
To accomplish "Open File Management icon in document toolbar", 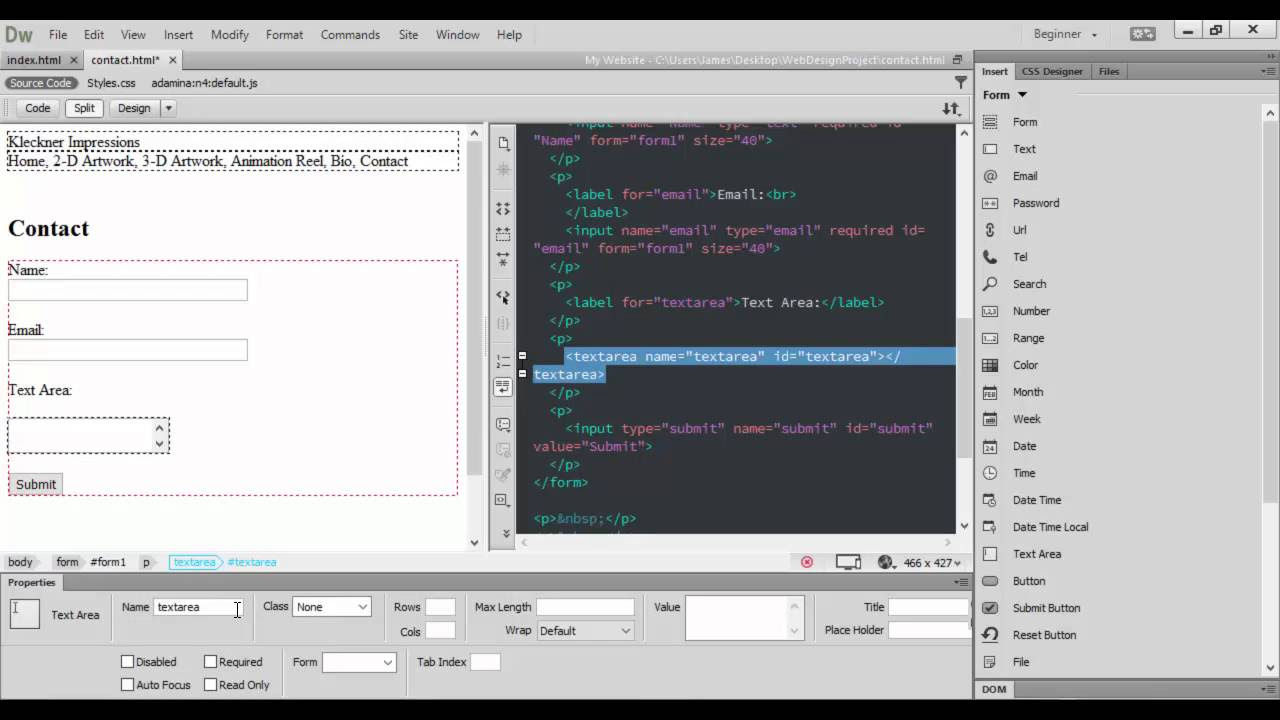I will pyautogui.click(x=951, y=108).
